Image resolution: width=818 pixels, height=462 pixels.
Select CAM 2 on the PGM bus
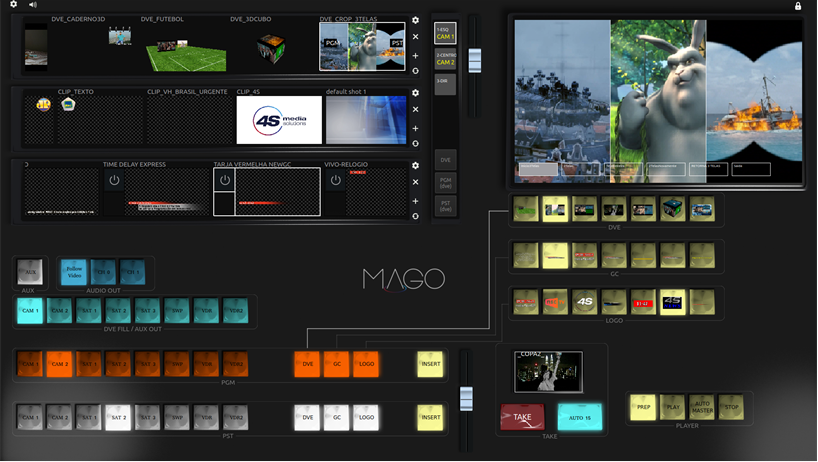click(59, 364)
